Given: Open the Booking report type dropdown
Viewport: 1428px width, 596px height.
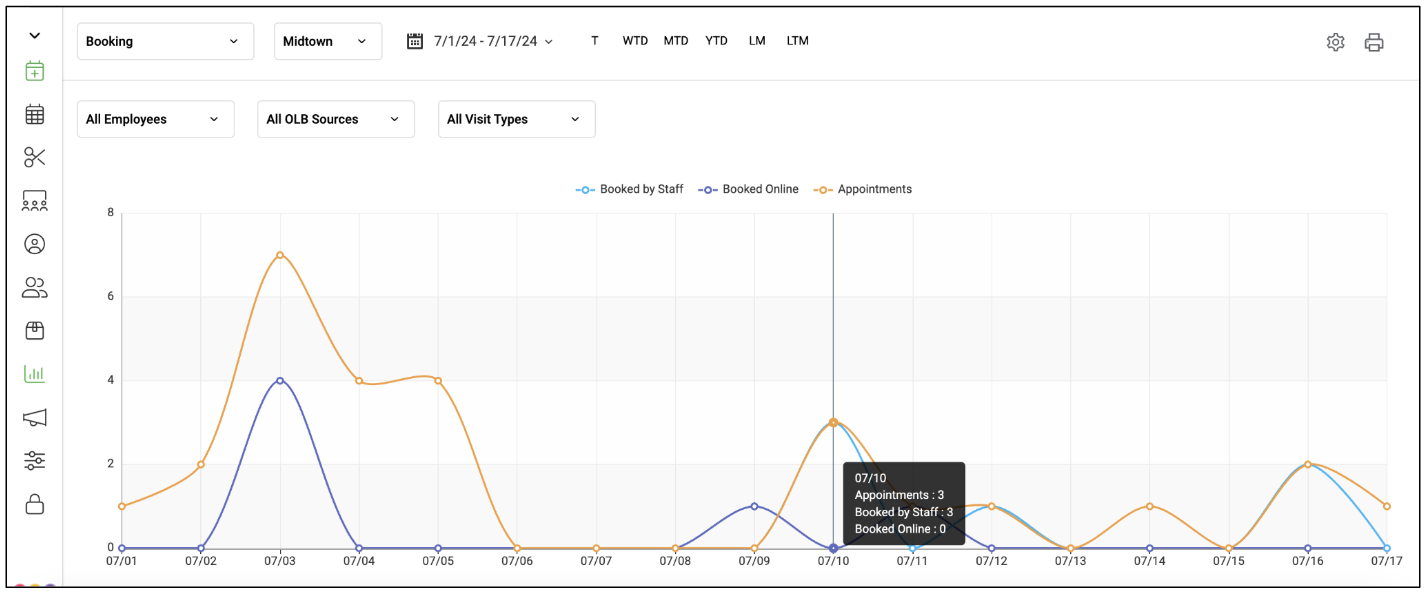Looking at the screenshot, I should [x=165, y=41].
